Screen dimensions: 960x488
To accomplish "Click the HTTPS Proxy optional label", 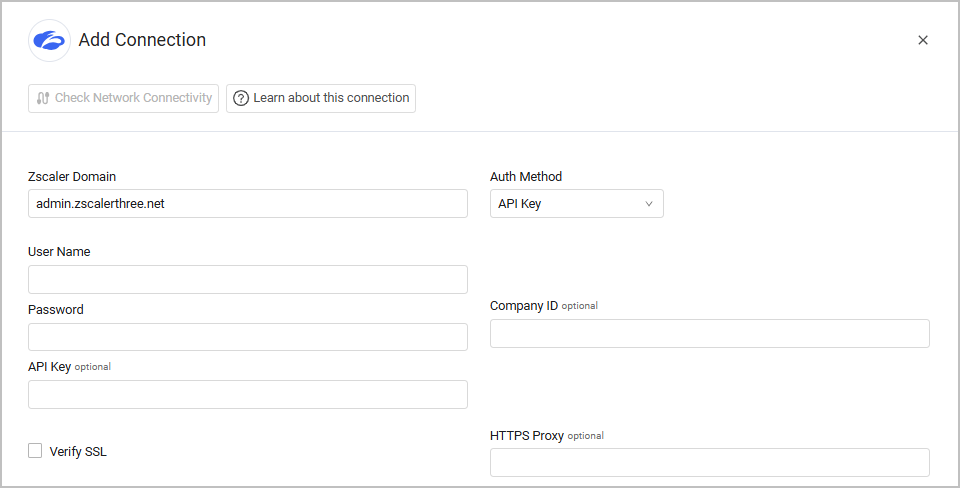I will click(x=547, y=435).
